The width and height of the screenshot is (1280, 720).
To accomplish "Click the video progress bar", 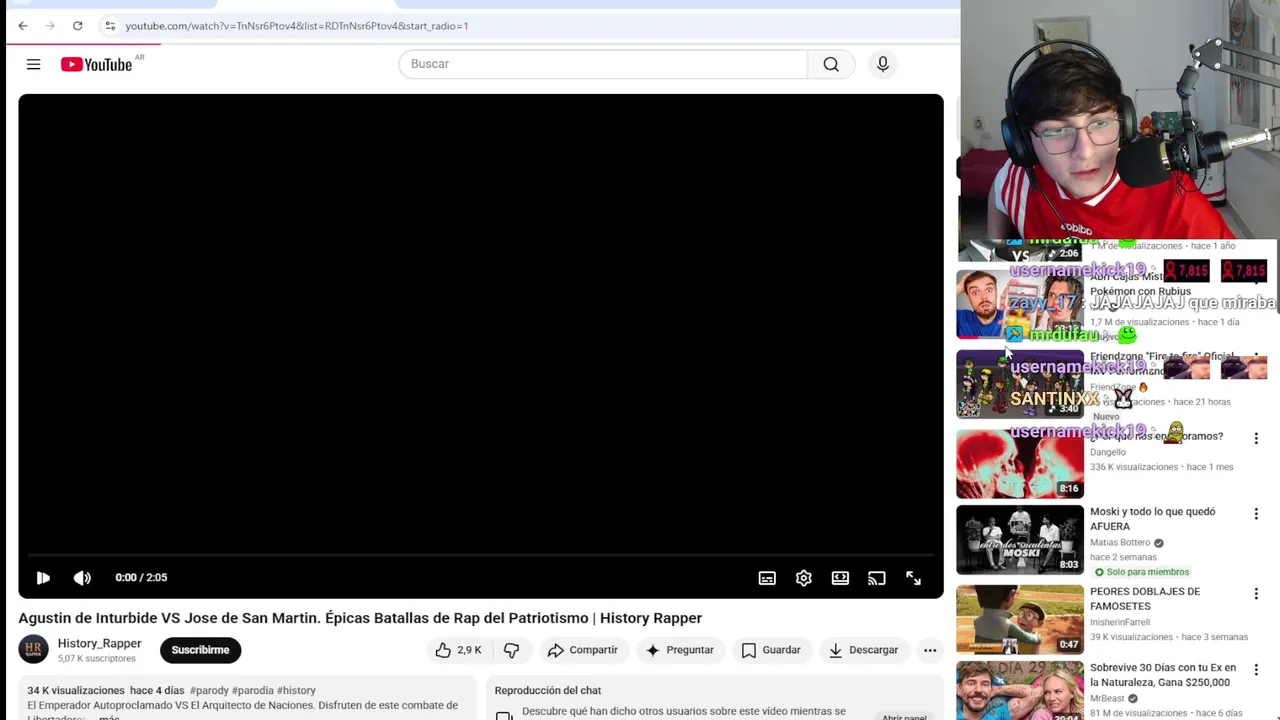I will click(x=481, y=555).
